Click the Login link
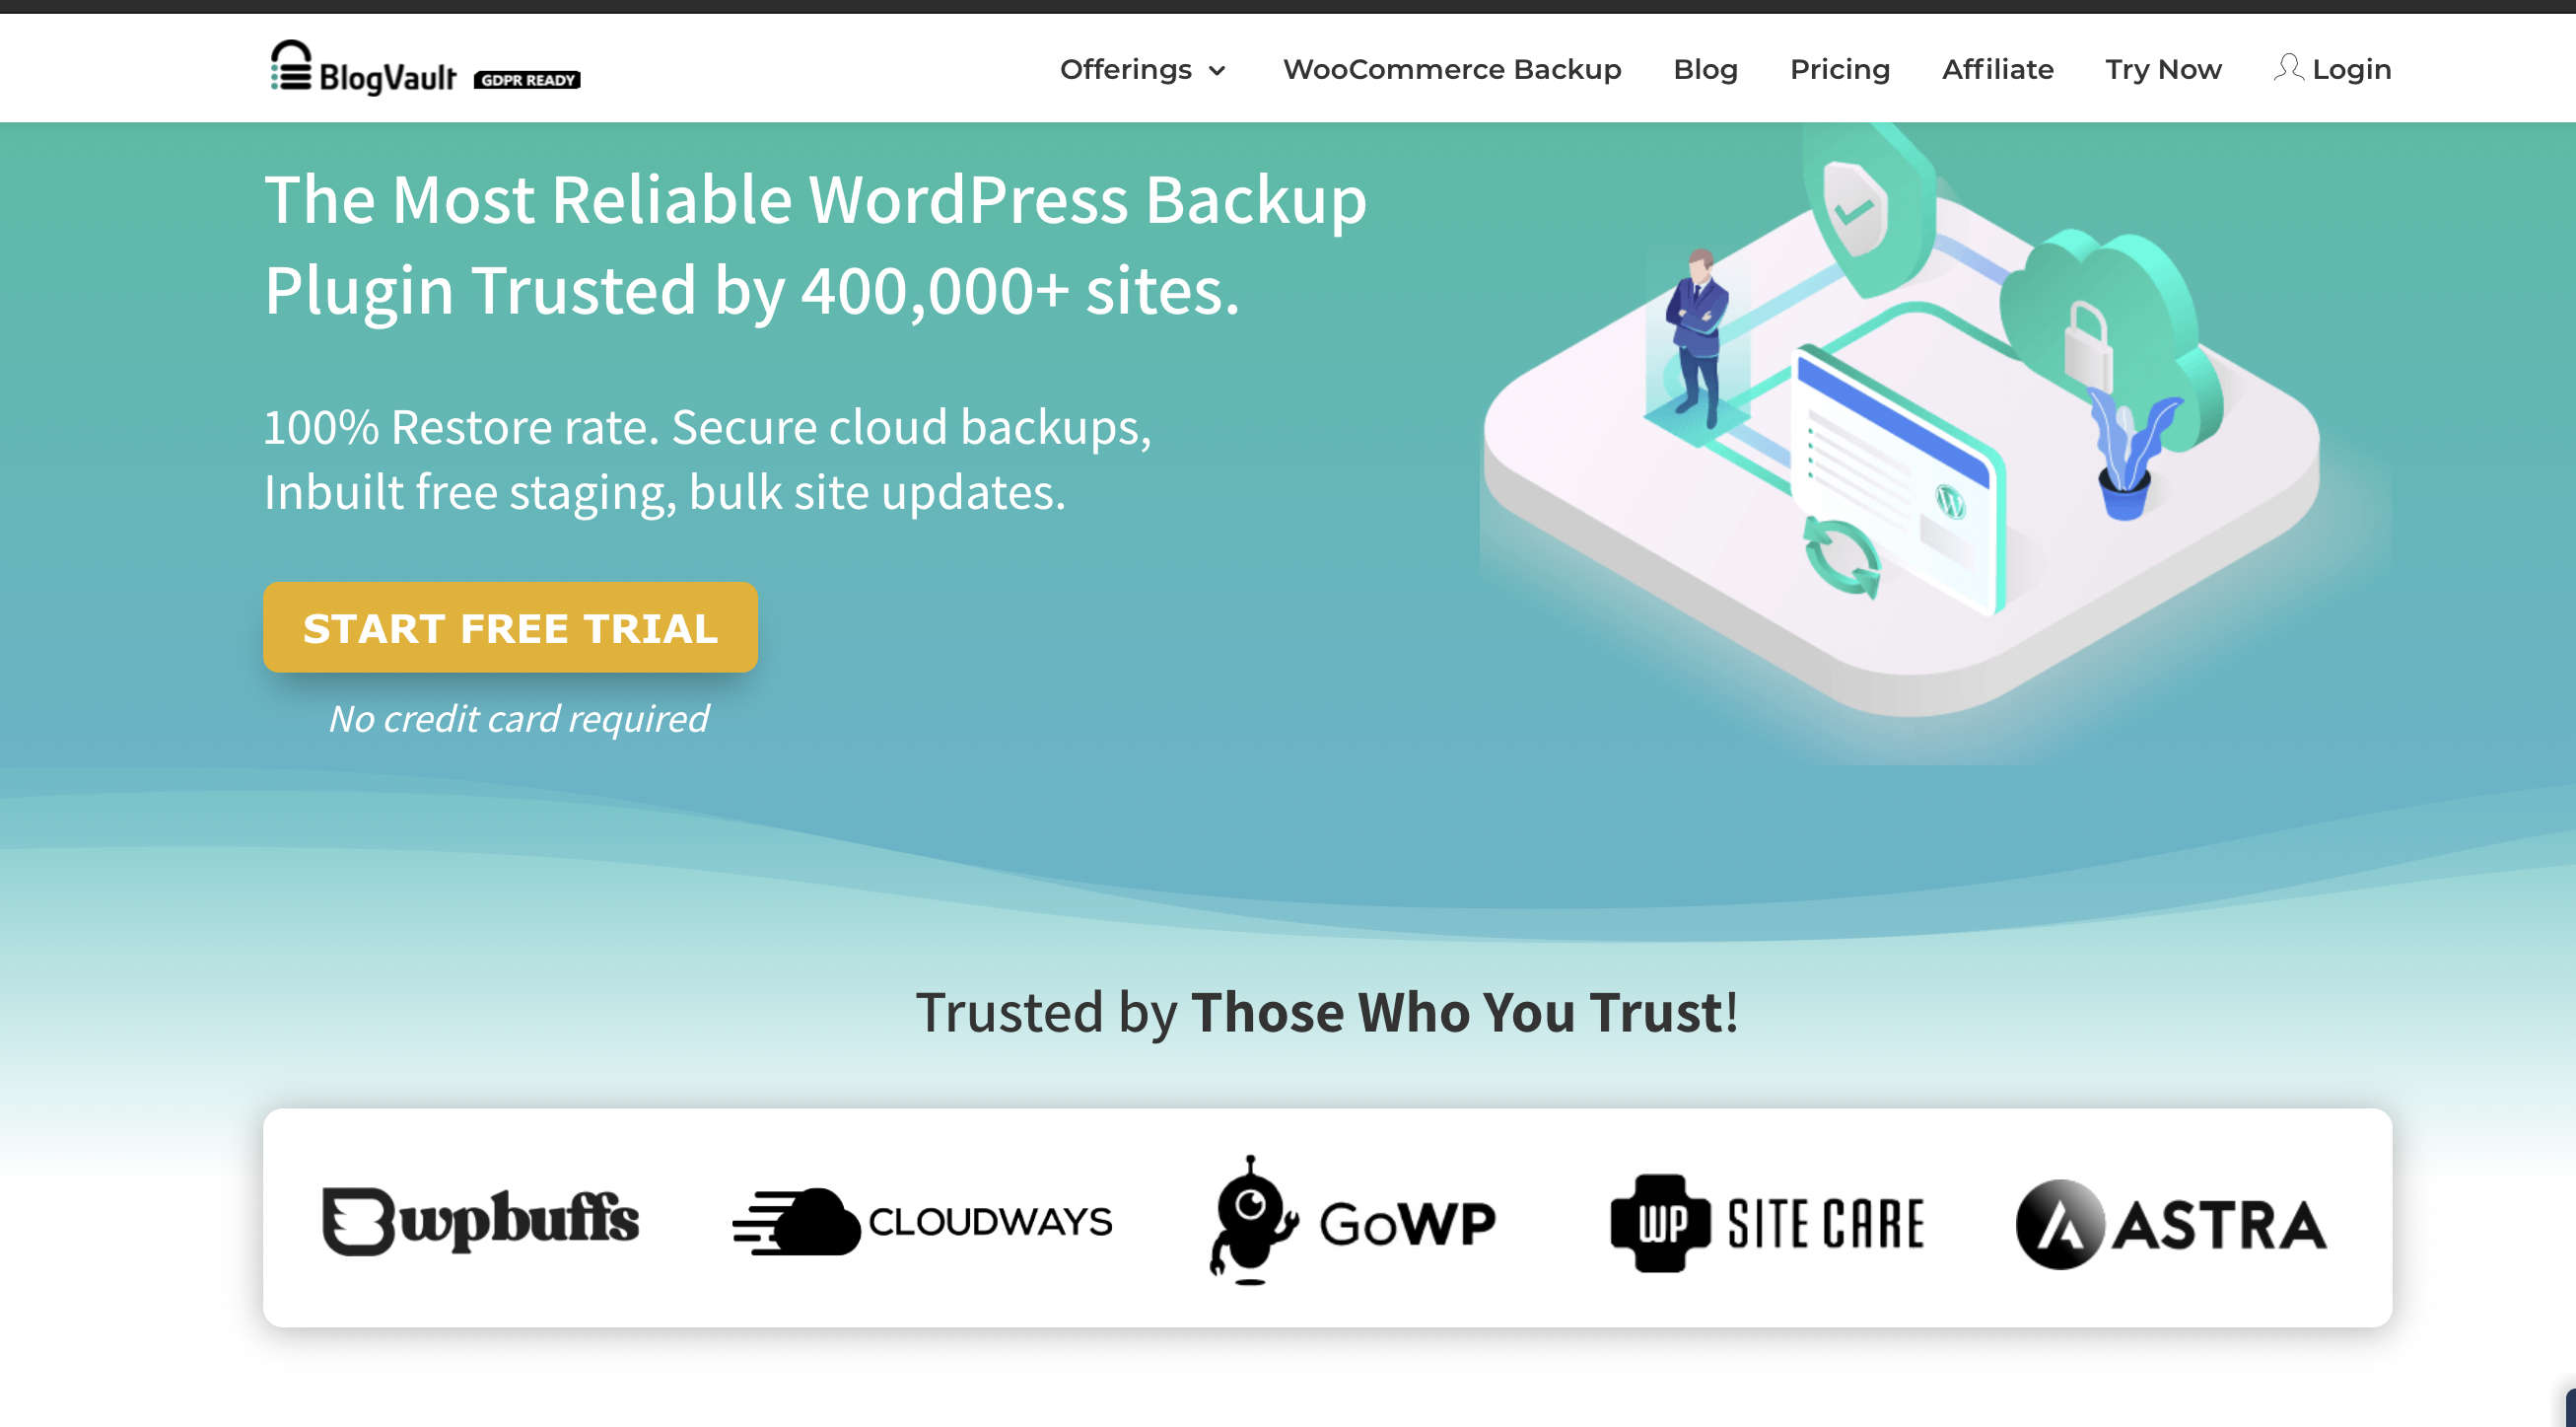2576x1427 pixels. pos(2350,69)
